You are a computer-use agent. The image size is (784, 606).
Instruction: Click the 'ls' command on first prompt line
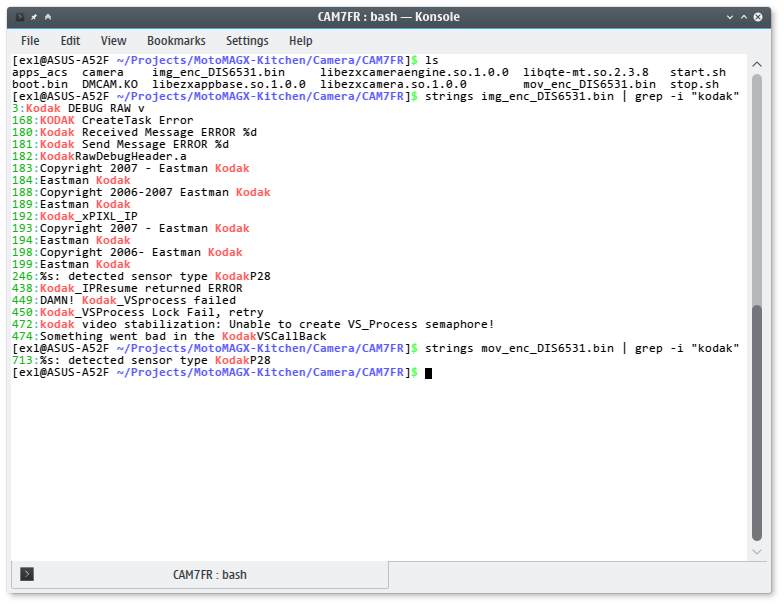(432, 60)
